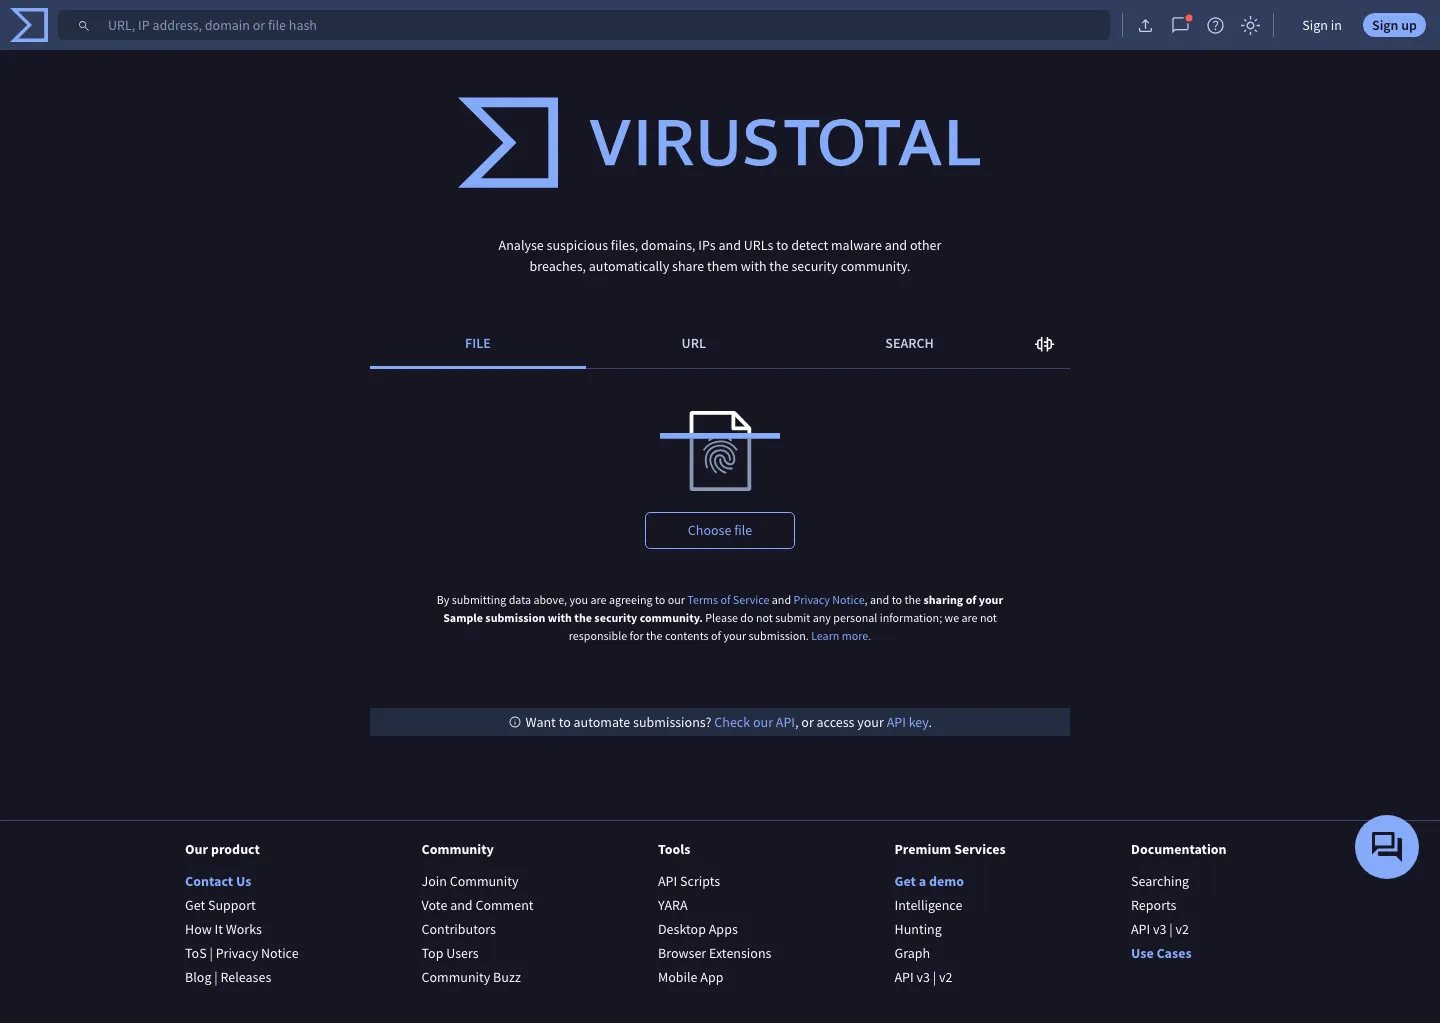This screenshot has height=1023, width=1440.
Task: Open API v3 link under Documentation
Action: (x=1148, y=930)
